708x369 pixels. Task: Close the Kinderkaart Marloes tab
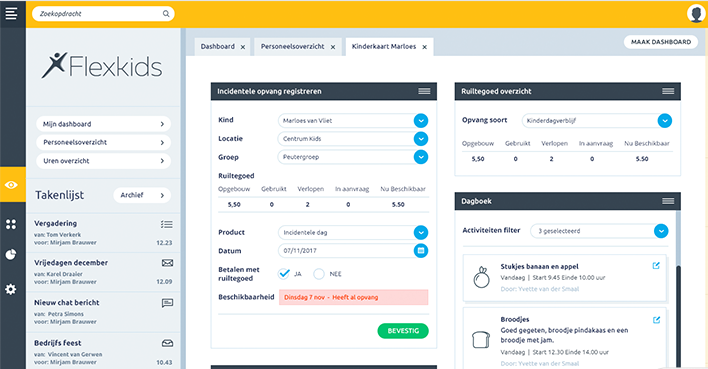click(x=424, y=47)
